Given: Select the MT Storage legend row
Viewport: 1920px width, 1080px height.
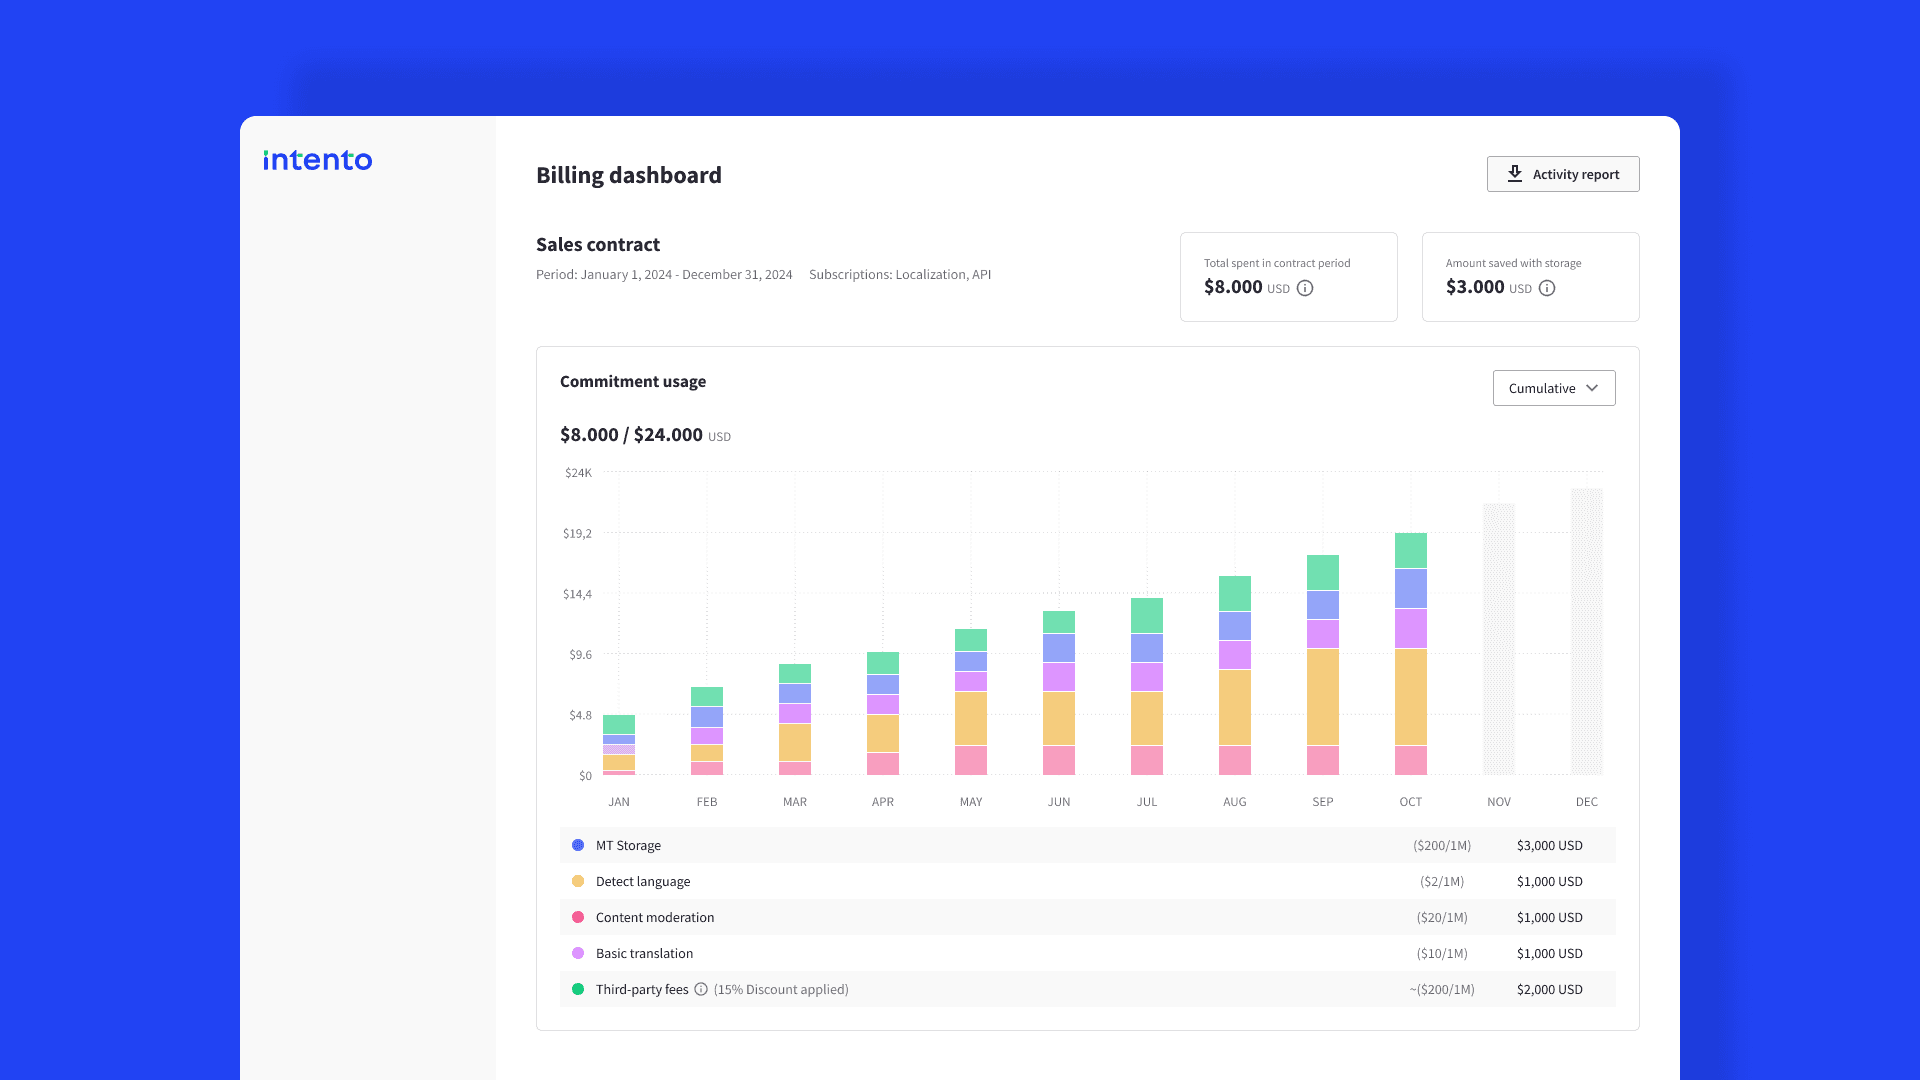Looking at the screenshot, I should click(x=1087, y=845).
